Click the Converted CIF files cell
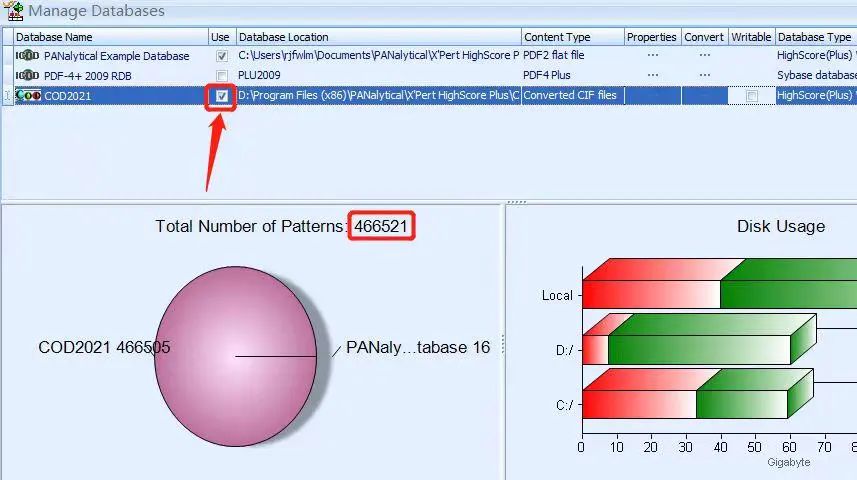This screenshot has width=857, height=480. click(x=572, y=95)
